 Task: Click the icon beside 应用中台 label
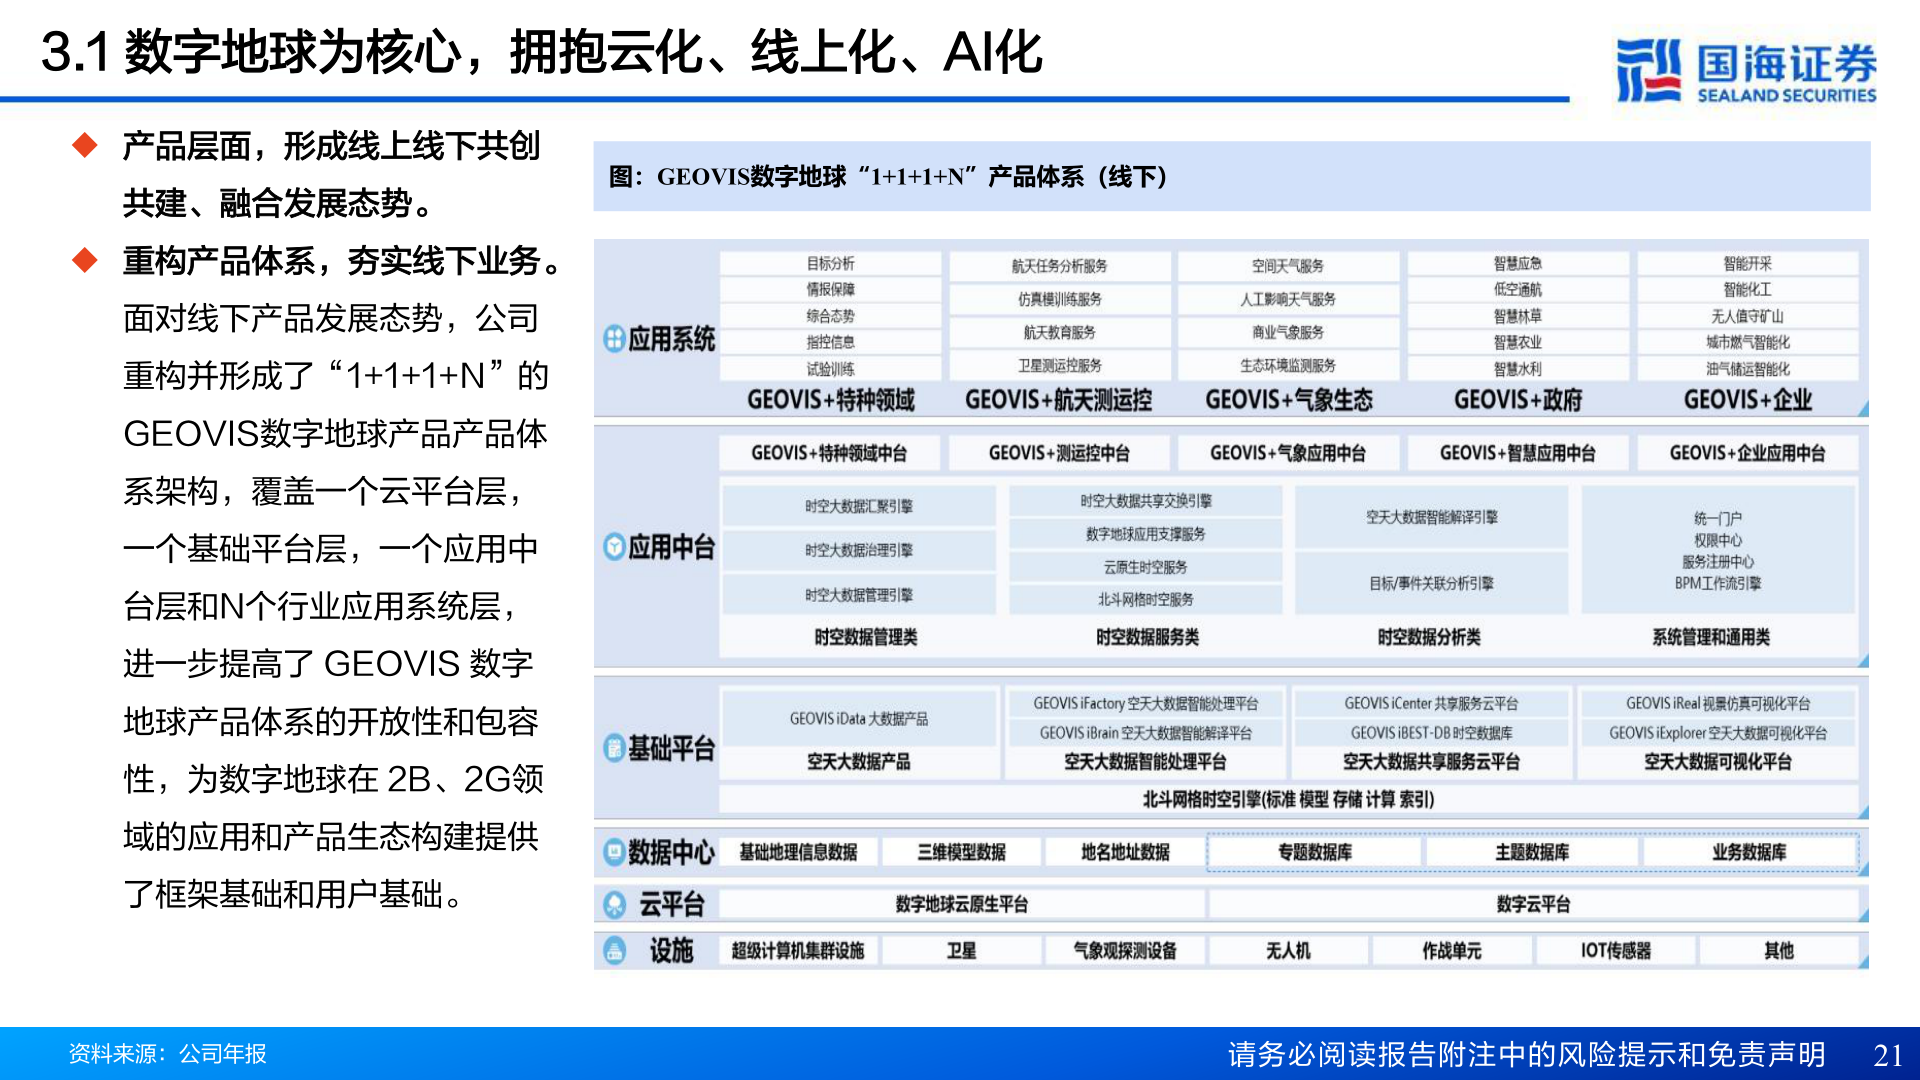[x=614, y=547]
